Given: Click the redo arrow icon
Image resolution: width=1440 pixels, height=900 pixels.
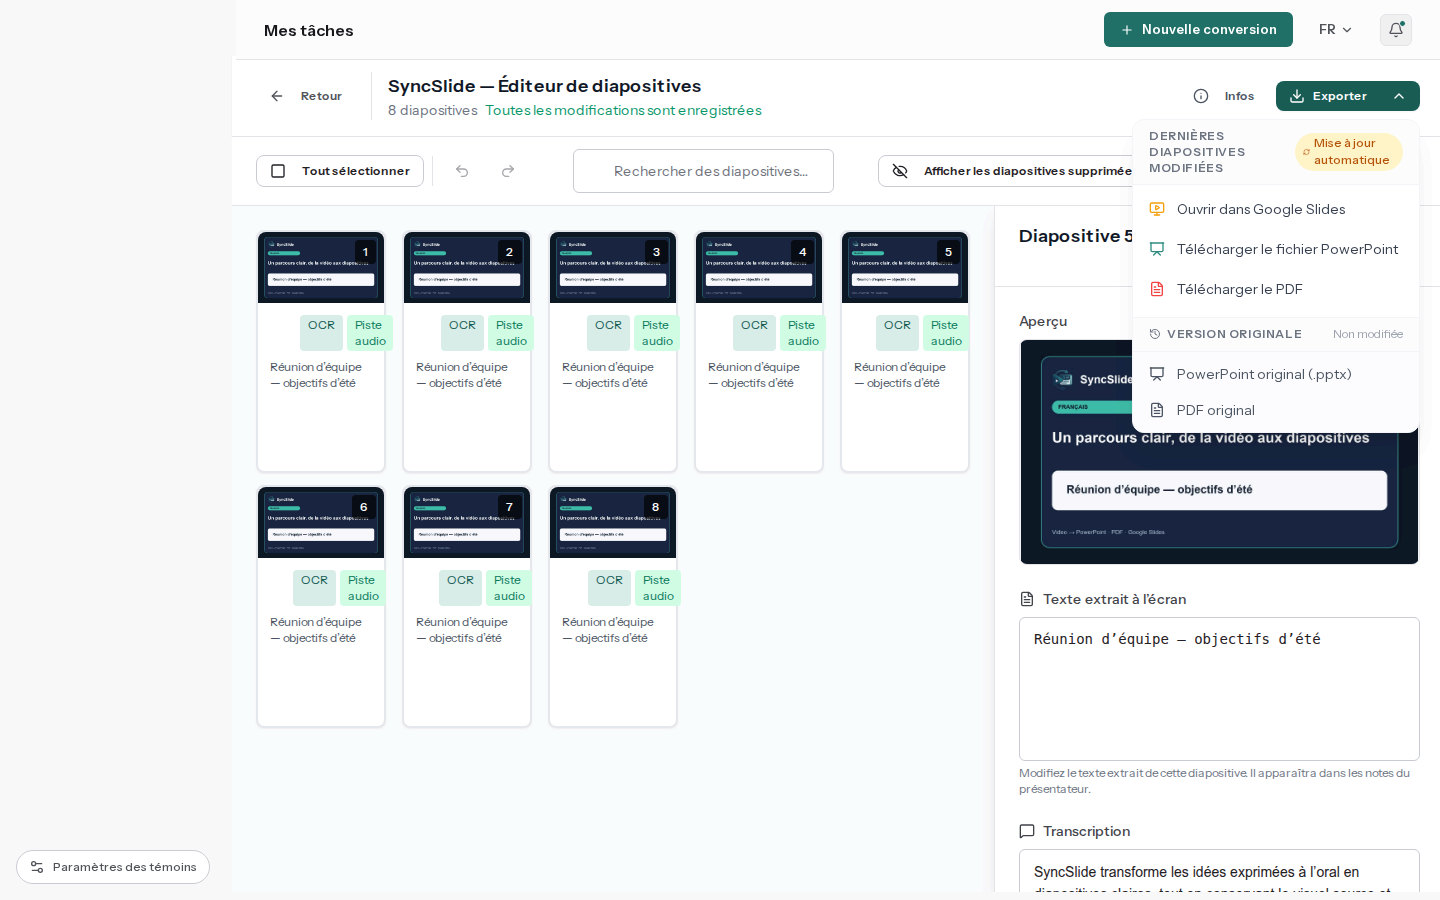Looking at the screenshot, I should click(x=508, y=171).
